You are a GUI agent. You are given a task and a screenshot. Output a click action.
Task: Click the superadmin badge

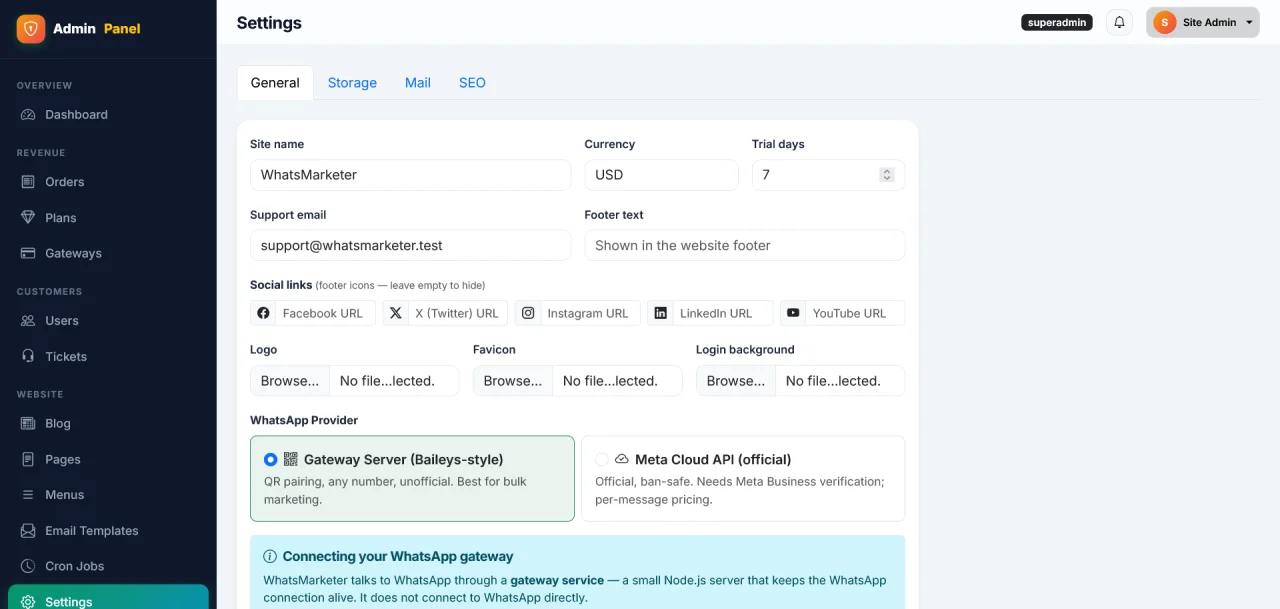[x=1057, y=22]
